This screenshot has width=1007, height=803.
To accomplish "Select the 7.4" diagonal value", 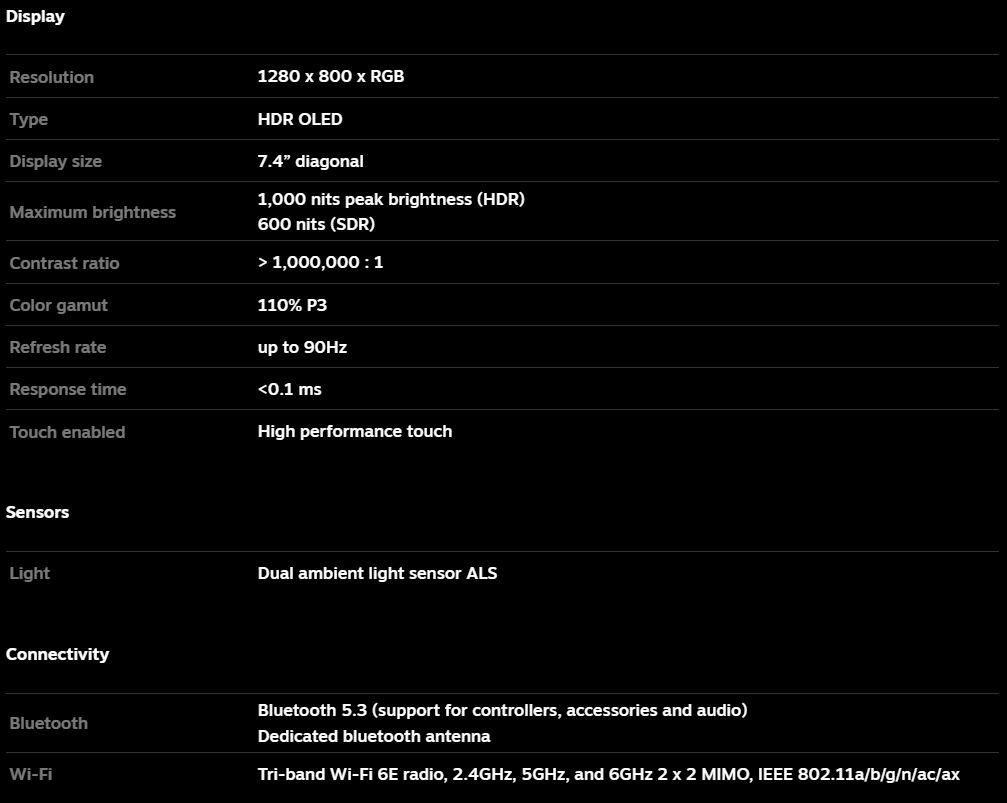I will click(310, 161).
